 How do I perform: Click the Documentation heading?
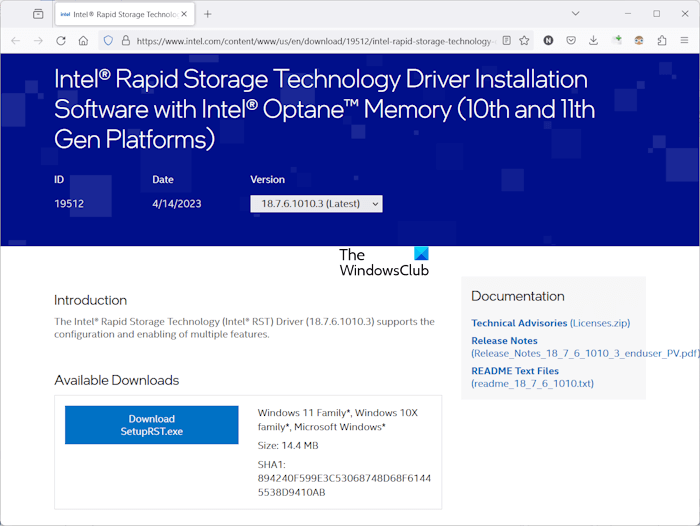tap(518, 296)
